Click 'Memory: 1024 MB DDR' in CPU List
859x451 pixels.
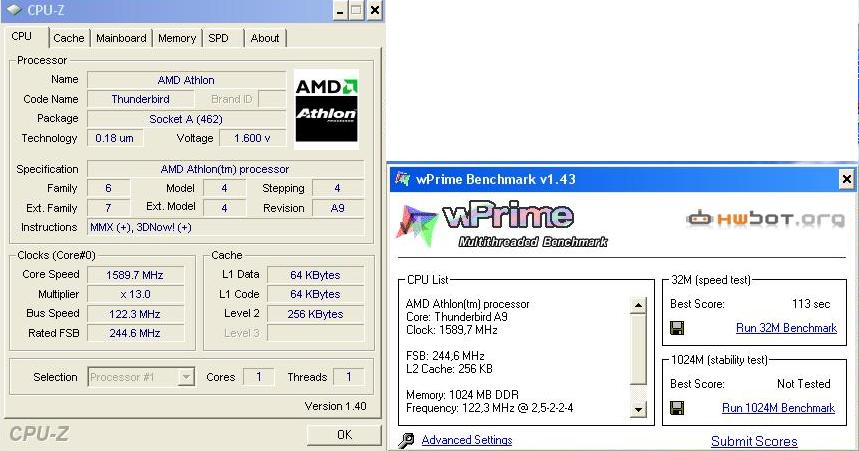coord(462,395)
